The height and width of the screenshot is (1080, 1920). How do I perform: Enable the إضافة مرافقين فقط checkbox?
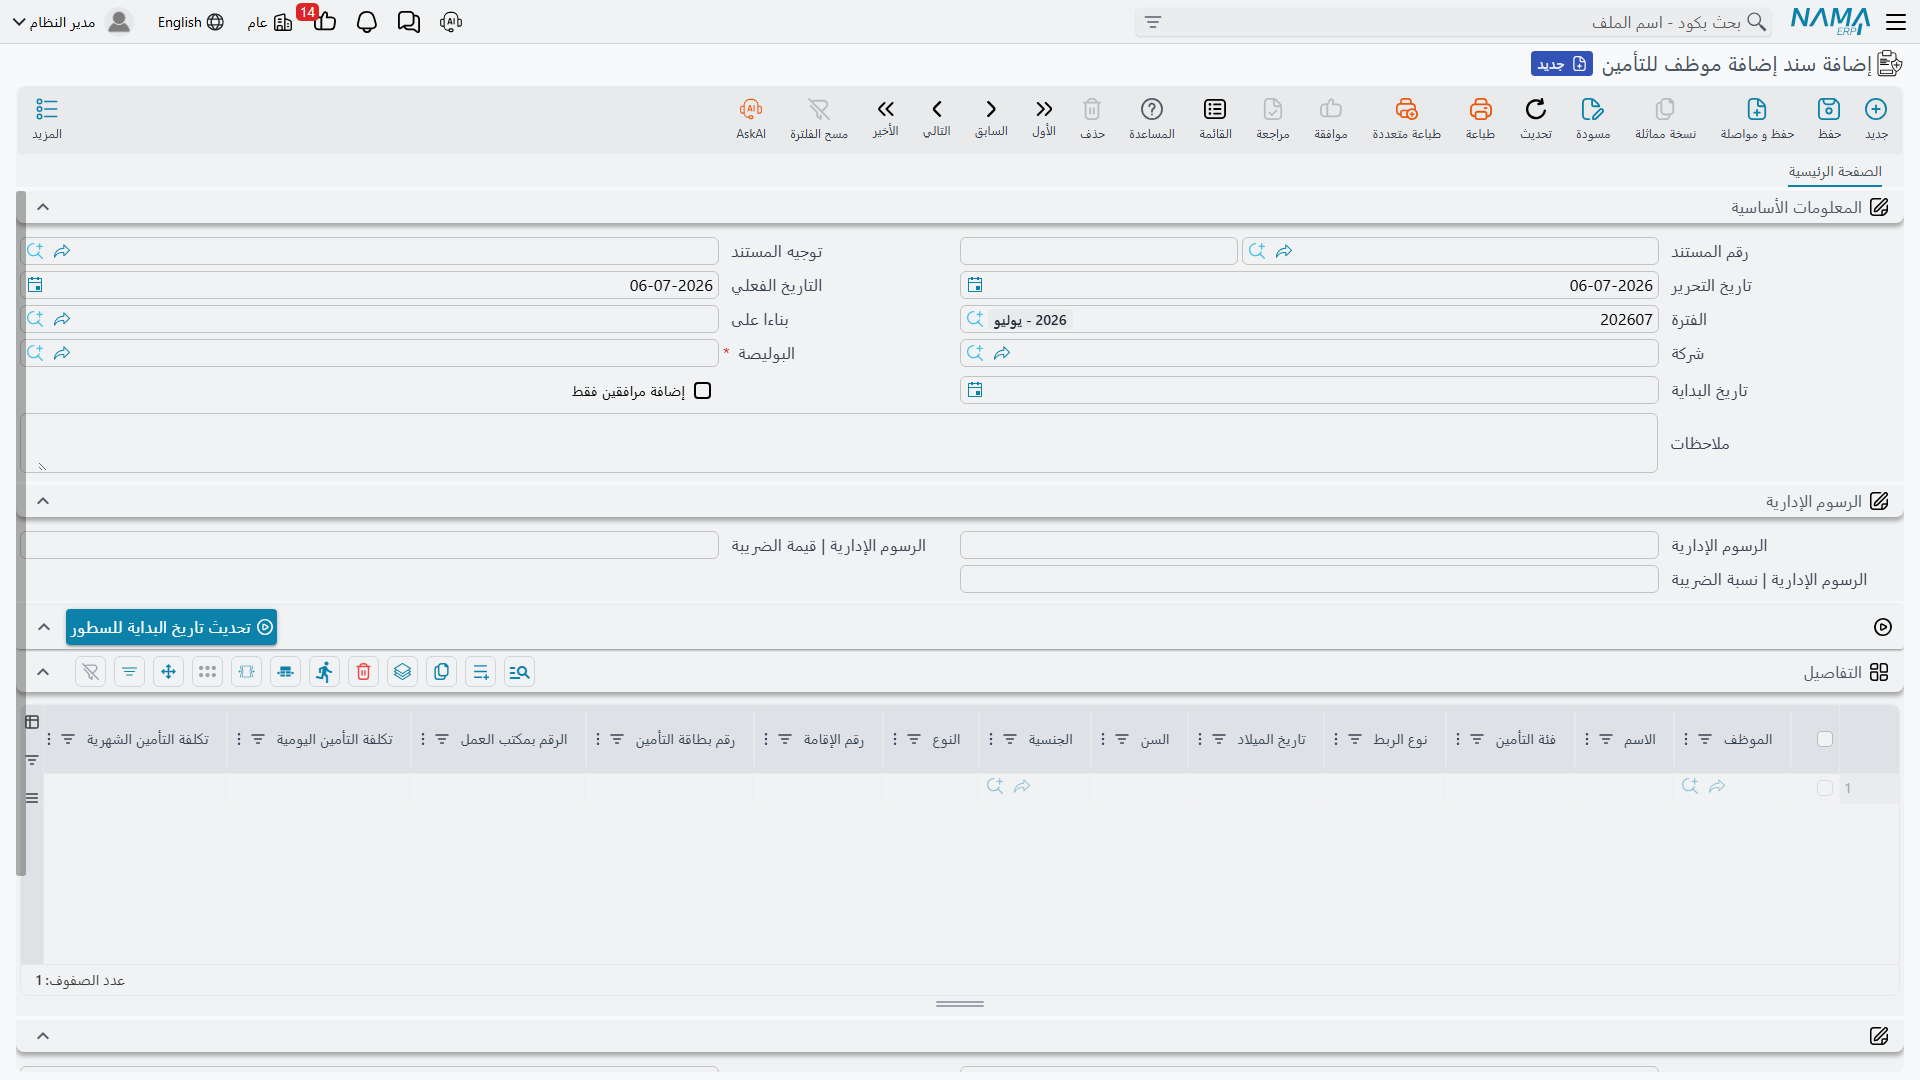click(703, 391)
